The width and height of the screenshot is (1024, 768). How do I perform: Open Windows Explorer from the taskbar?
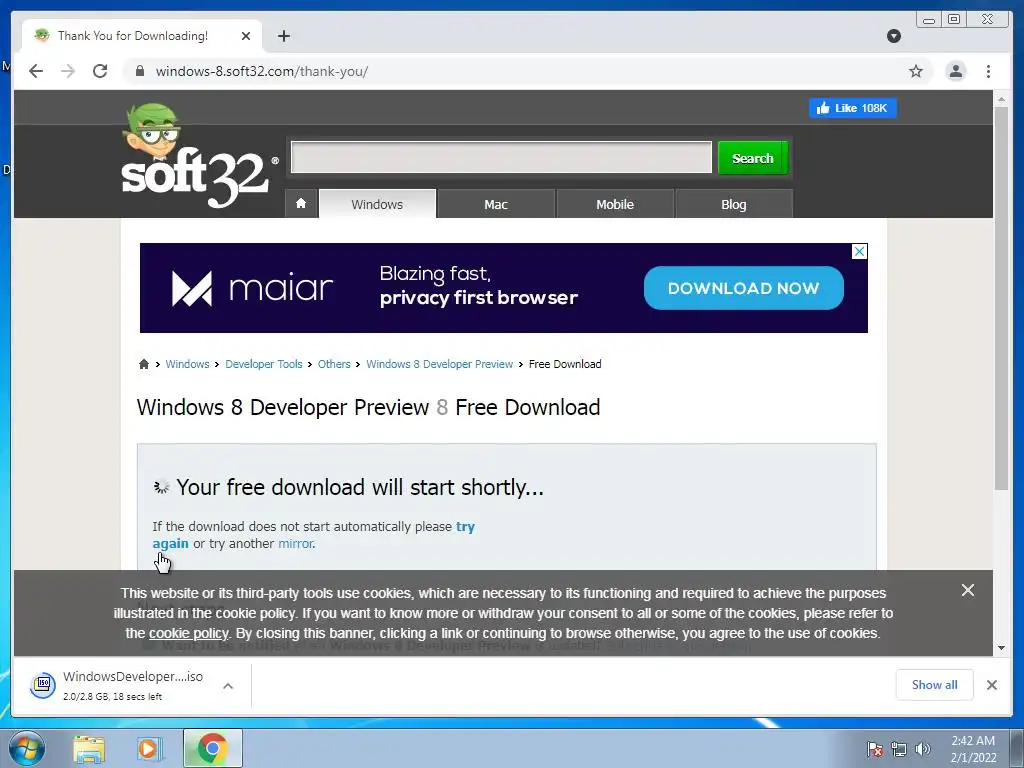coord(89,748)
